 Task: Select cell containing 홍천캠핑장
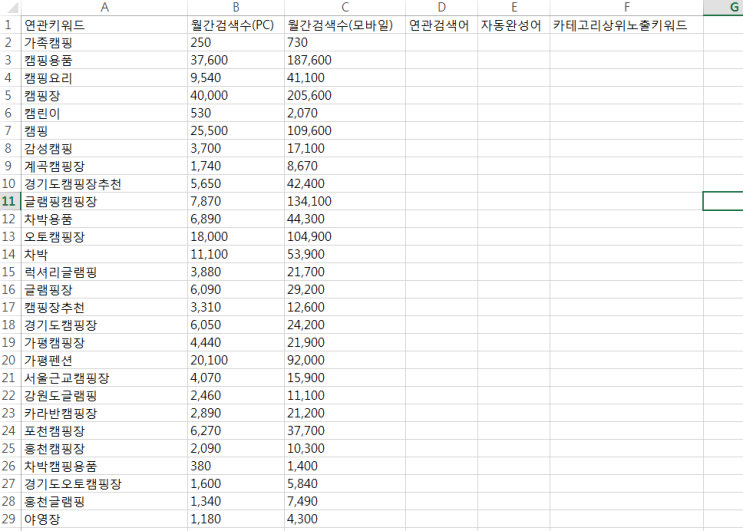click(x=104, y=448)
